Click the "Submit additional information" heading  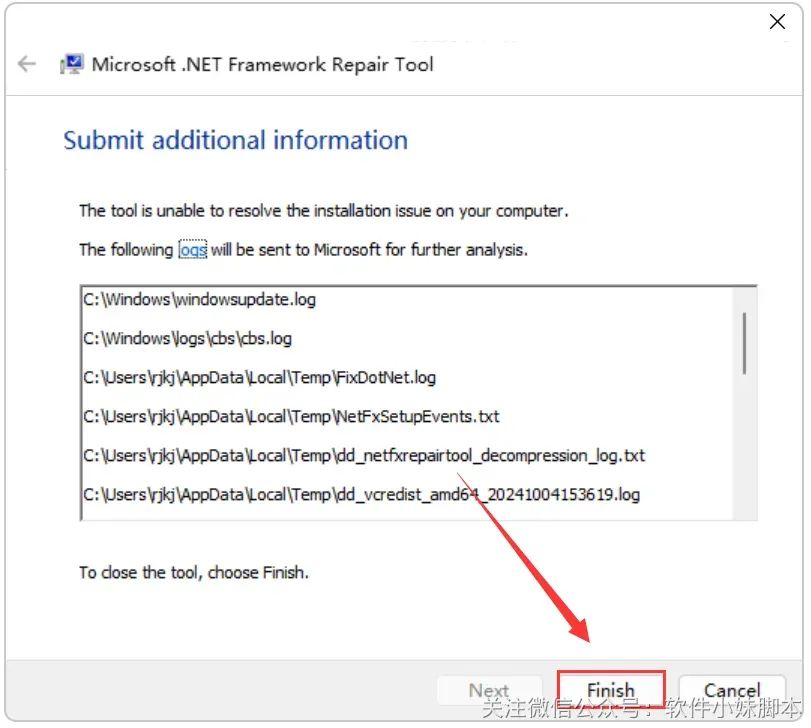[235, 140]
